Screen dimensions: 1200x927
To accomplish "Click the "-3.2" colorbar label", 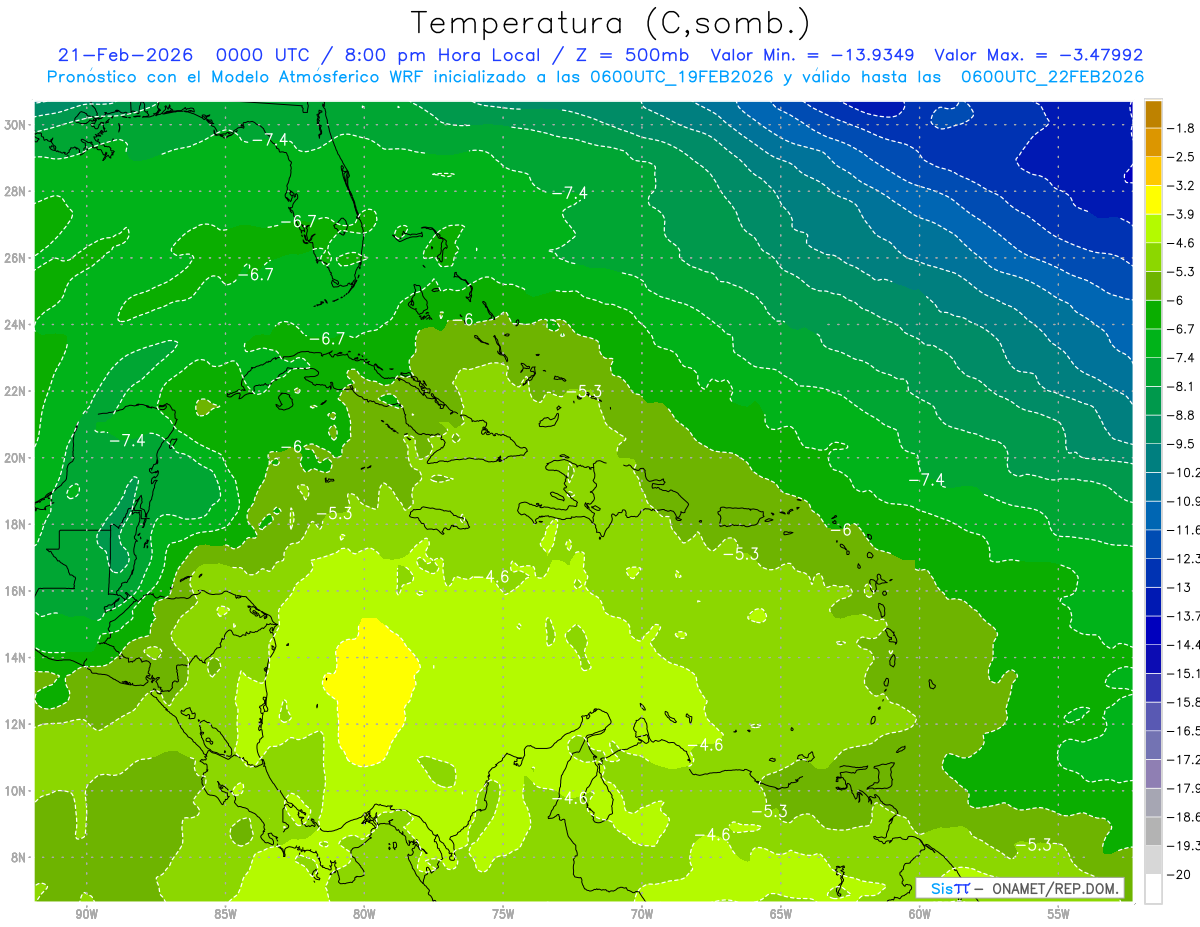I will coord(1183,186).
